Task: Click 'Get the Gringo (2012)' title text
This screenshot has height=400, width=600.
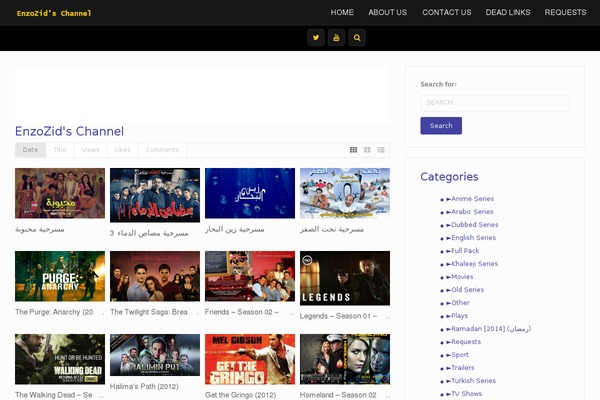Action: pyautogui.click(x=240, y=395)
